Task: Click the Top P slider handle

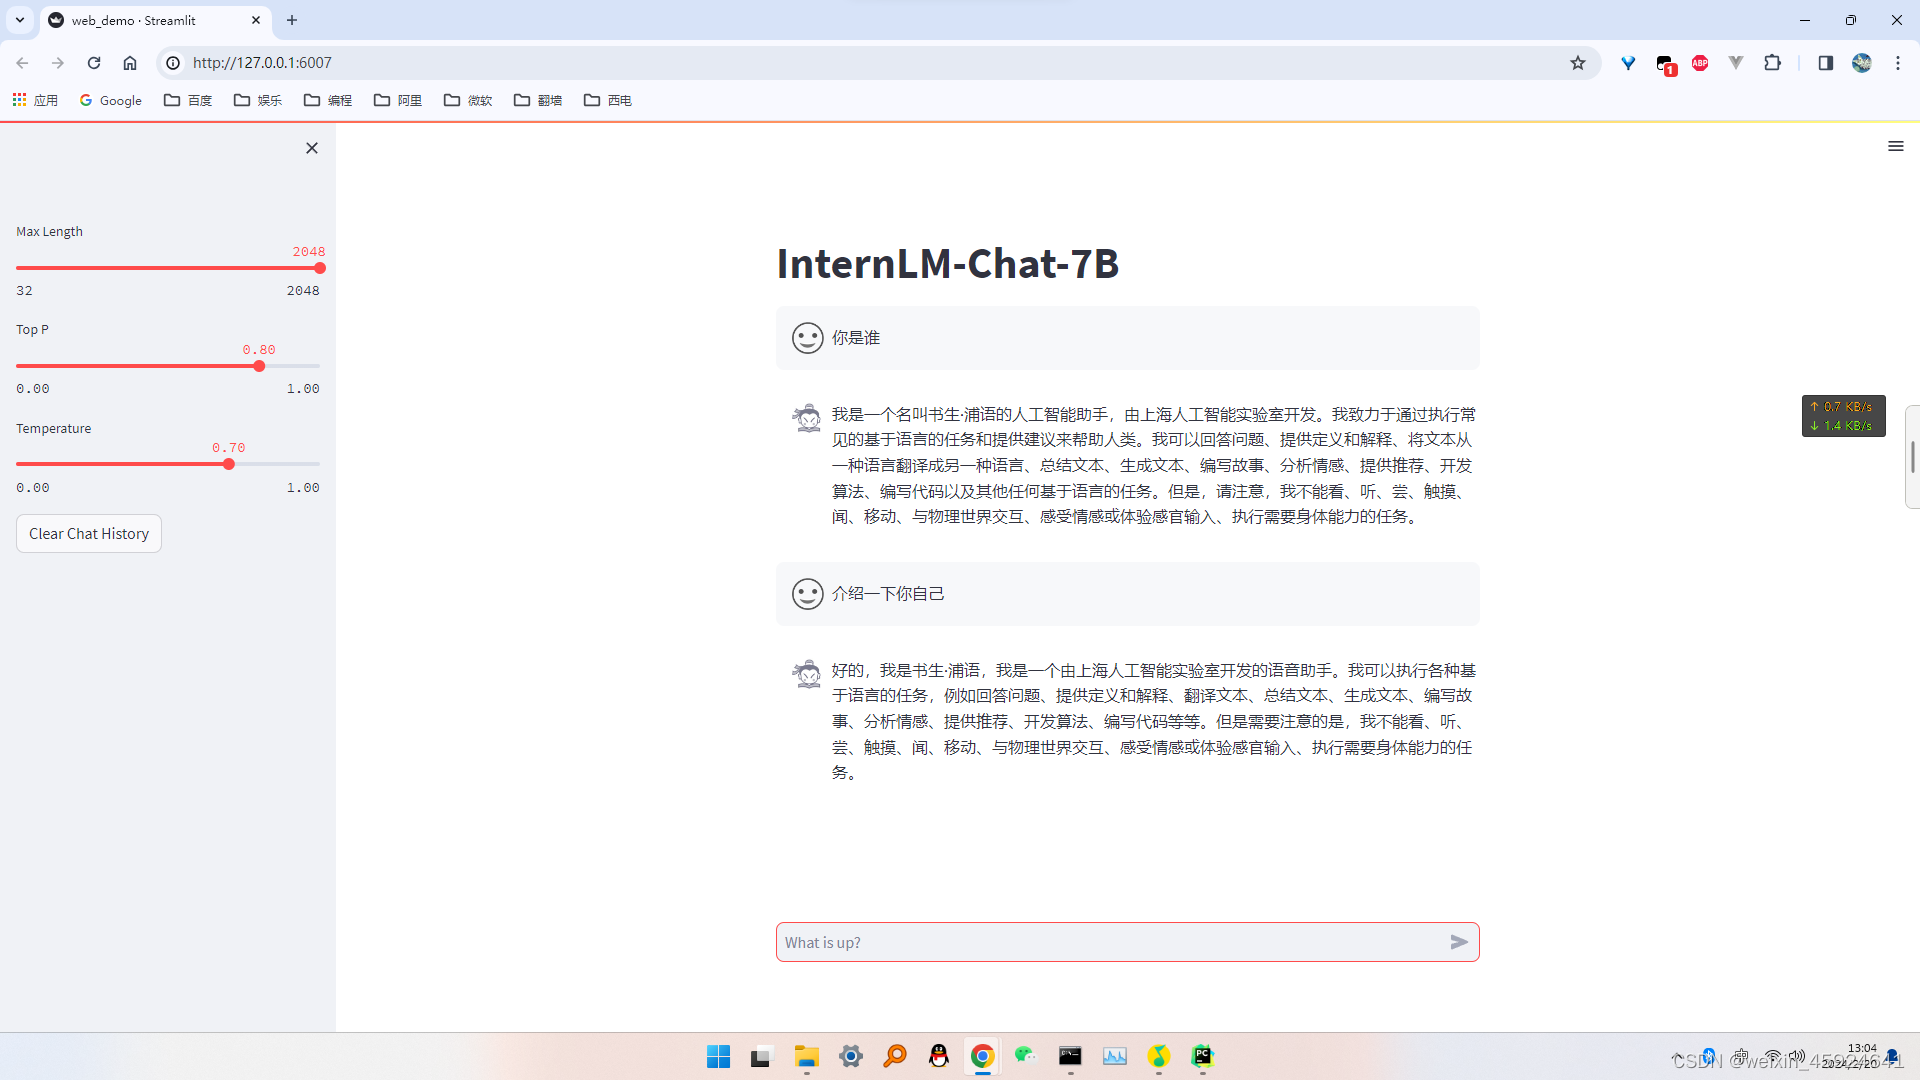Action: click(259, 366)
